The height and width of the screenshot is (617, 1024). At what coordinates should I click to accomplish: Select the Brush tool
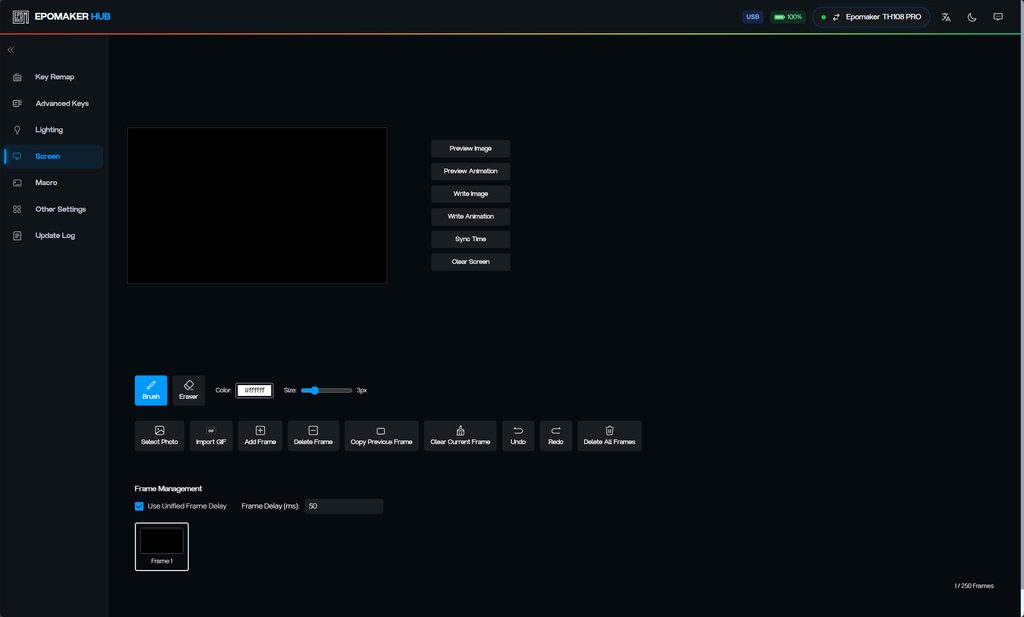click(151, 390)
